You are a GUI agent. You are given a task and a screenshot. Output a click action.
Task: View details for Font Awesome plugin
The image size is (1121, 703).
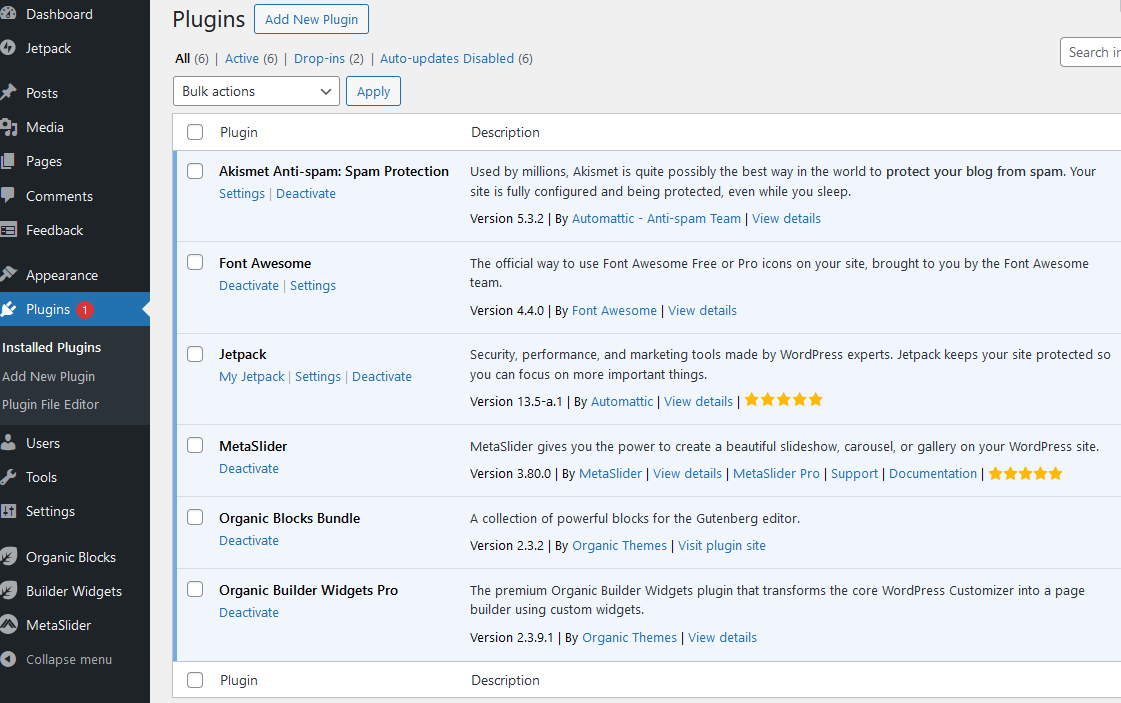pos(702,310)
